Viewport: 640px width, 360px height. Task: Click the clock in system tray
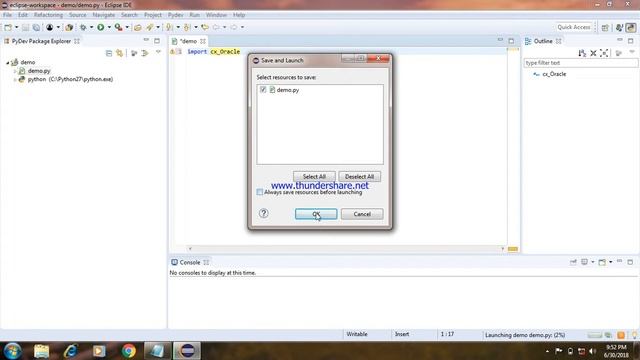(616, 351)
